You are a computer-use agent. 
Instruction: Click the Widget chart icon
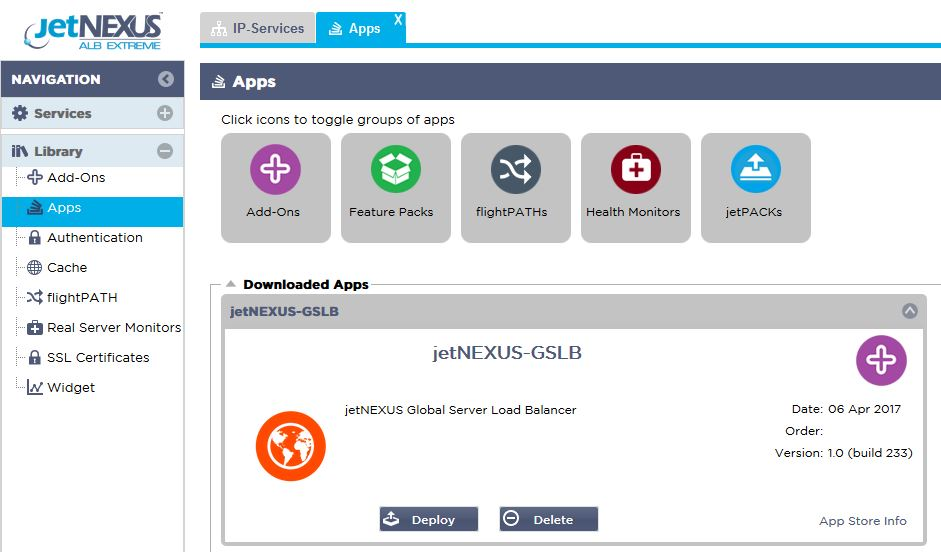(35, 388)
